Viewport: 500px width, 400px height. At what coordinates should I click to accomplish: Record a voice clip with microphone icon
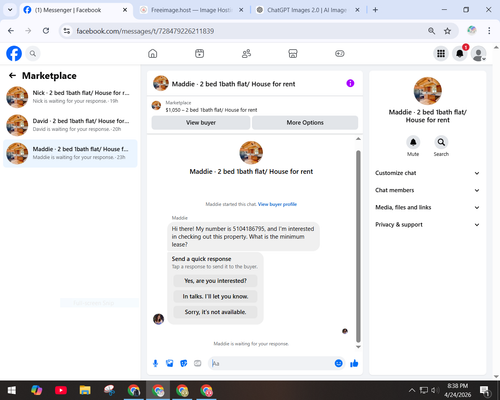155,363
